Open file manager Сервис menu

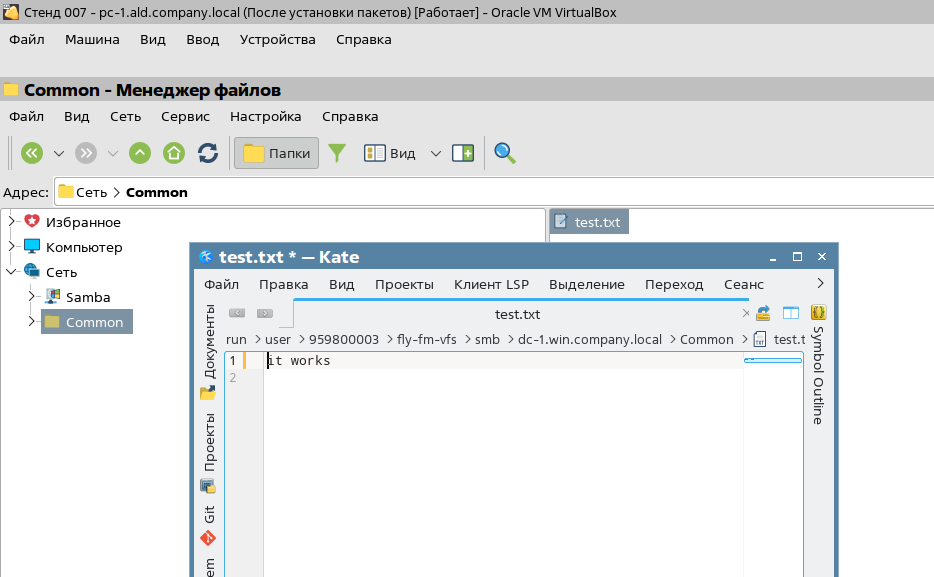tap(185, 116)
